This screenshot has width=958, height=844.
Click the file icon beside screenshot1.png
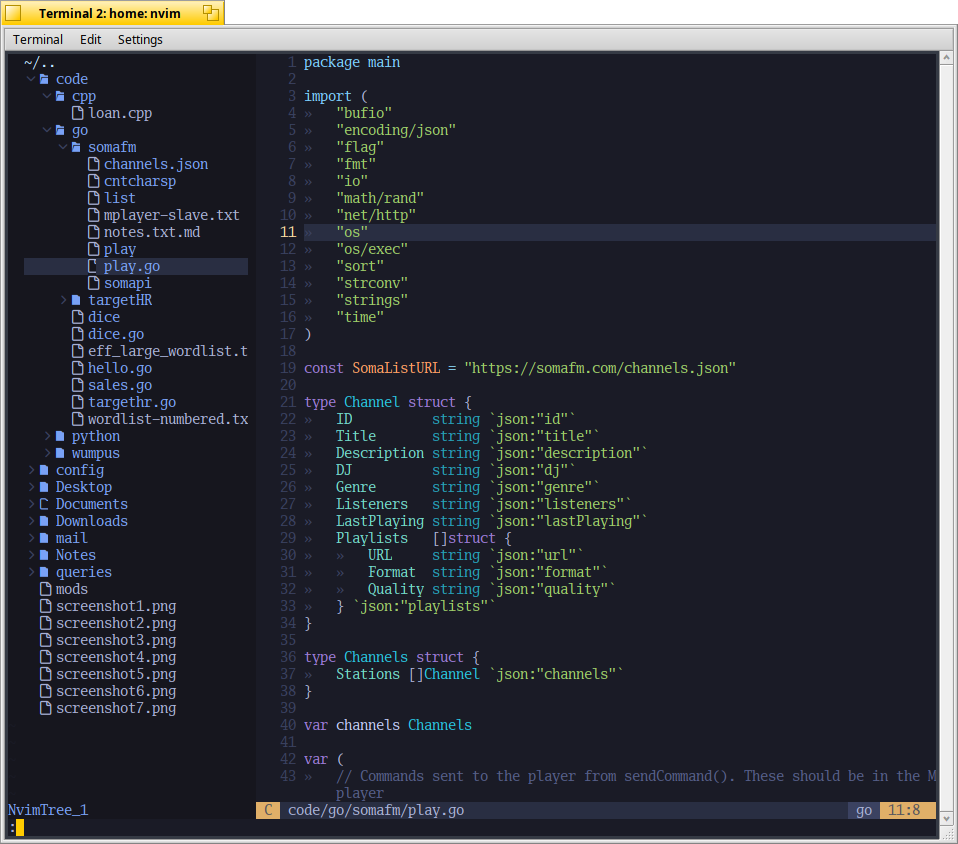click(x=45, y=606)
